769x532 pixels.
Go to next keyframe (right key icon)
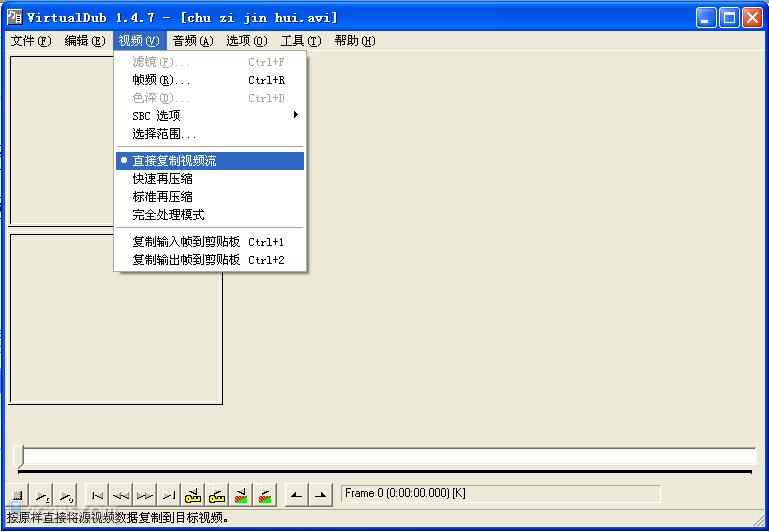[x=217, y=495]
